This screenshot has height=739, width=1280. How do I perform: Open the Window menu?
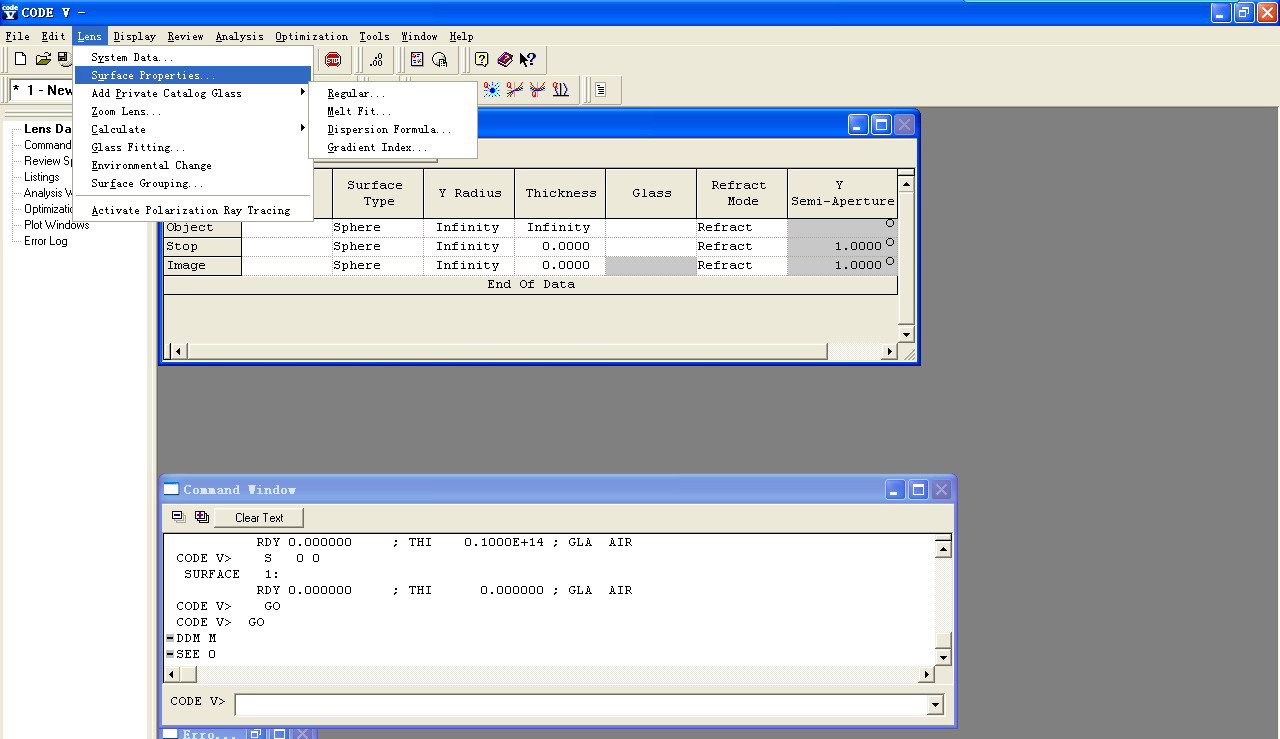(419, 36)
